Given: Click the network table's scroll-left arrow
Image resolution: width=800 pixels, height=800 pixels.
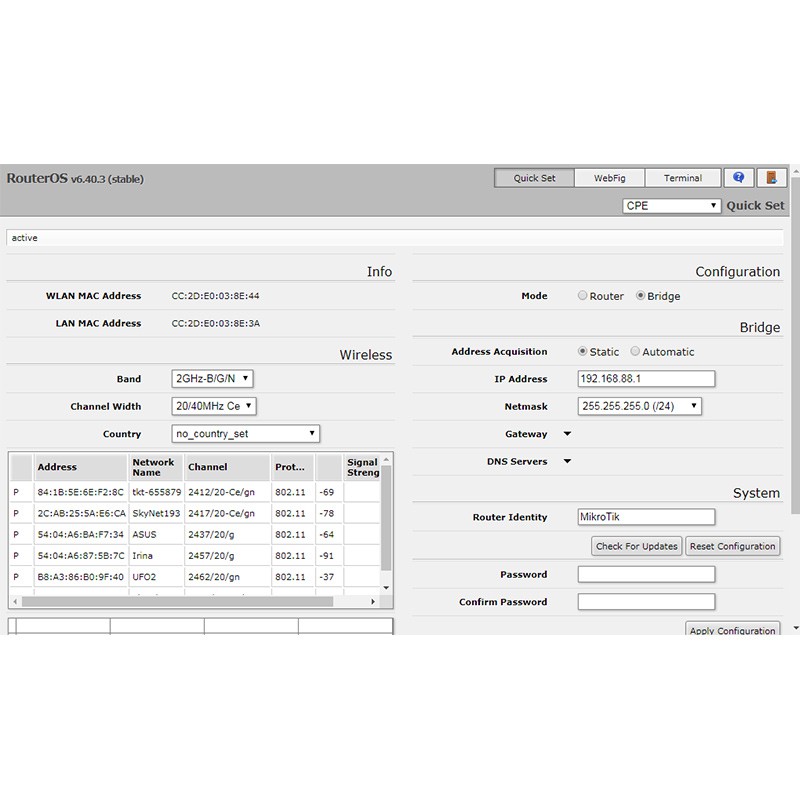Looking at the screenshot, I should 15,602.
